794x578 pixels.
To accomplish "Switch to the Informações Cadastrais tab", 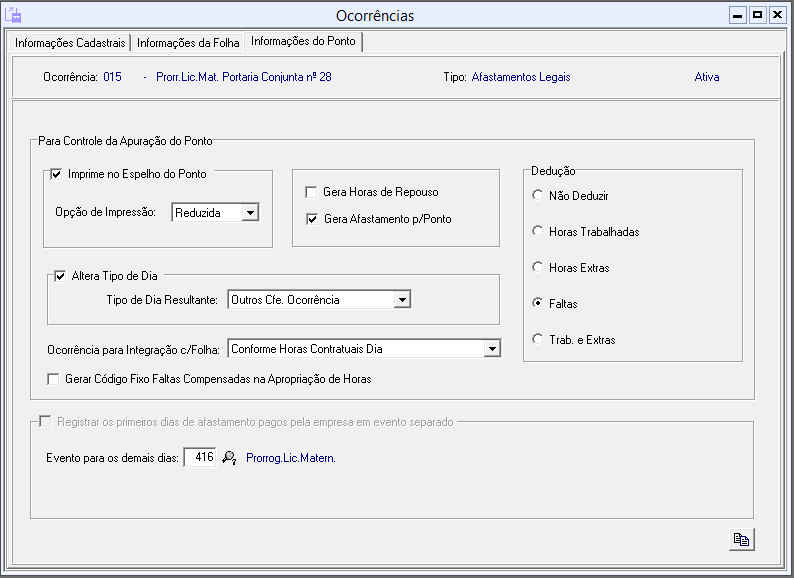I will pyautogui.click(x=70, y=43).
